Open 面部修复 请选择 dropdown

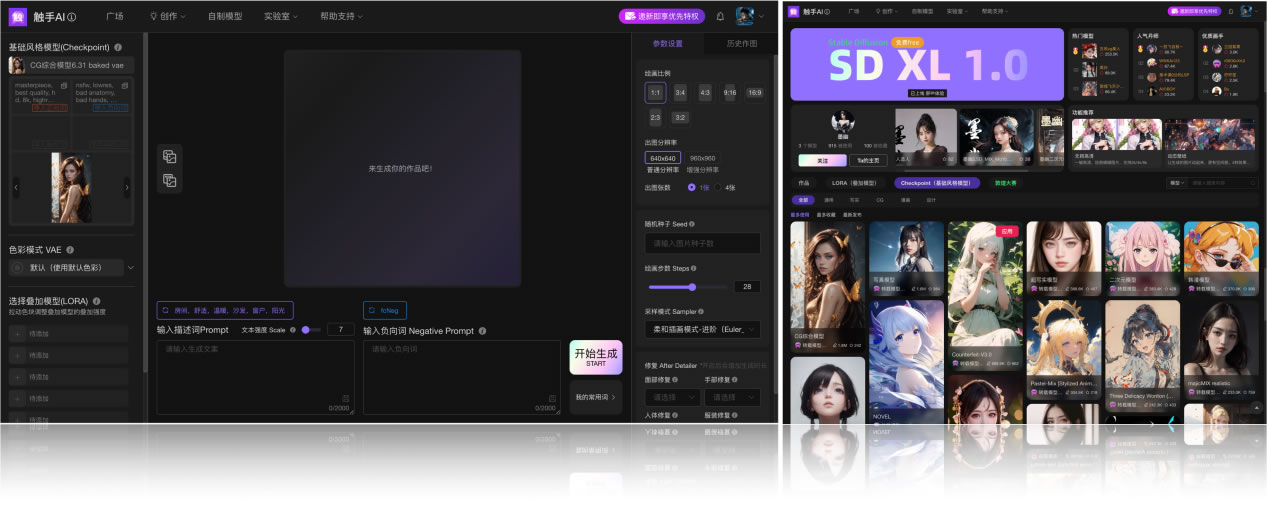(672, 397)
